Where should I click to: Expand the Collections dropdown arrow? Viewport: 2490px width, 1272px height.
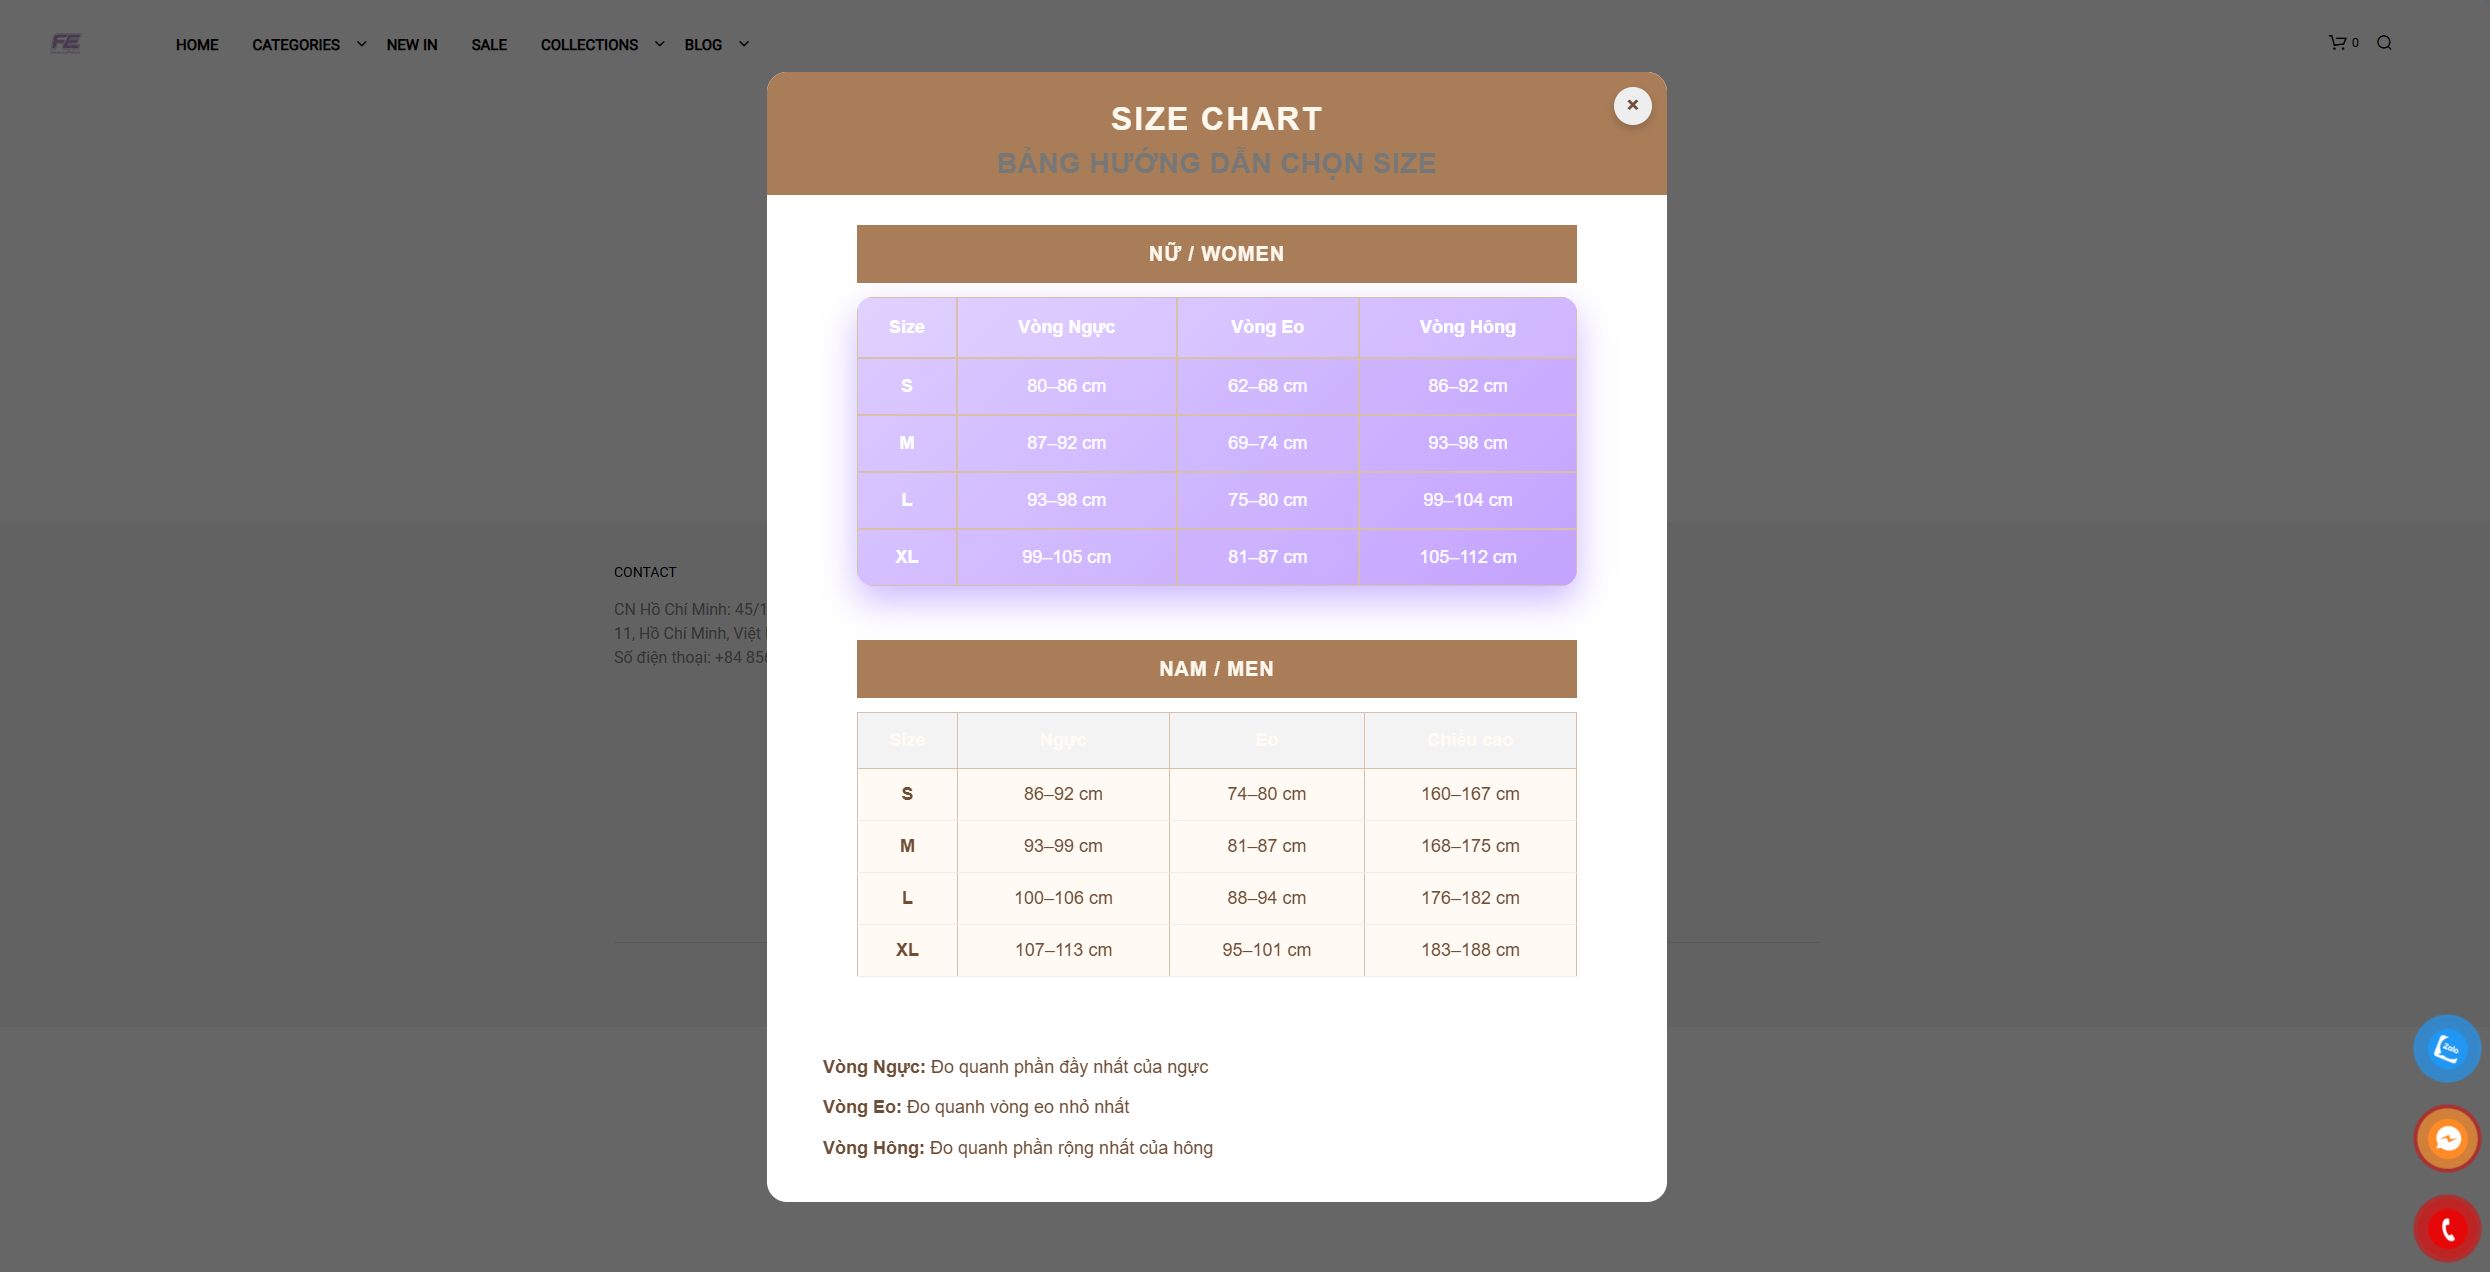coord(659,44)
